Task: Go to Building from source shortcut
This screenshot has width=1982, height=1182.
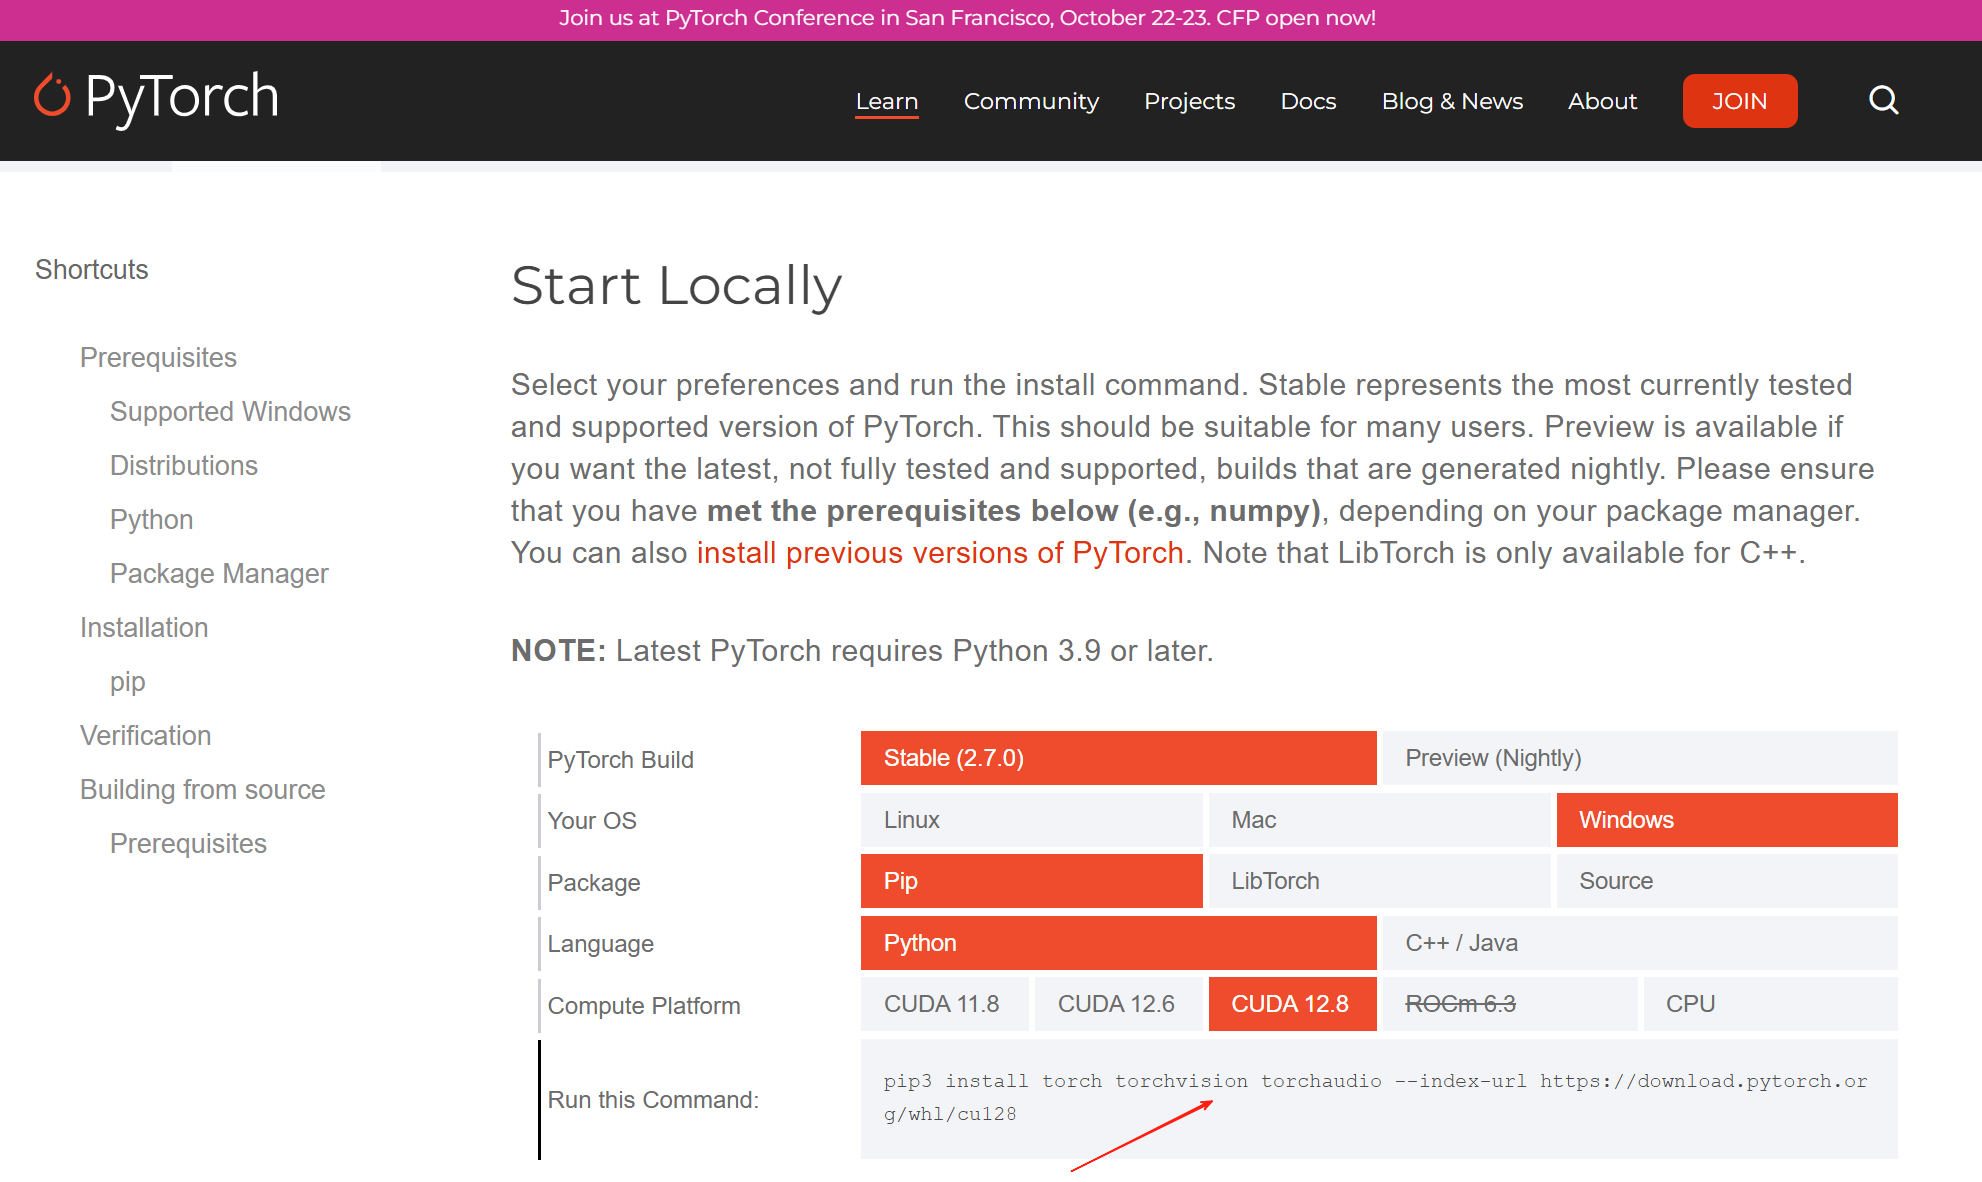Action: [x=202, y=790]
